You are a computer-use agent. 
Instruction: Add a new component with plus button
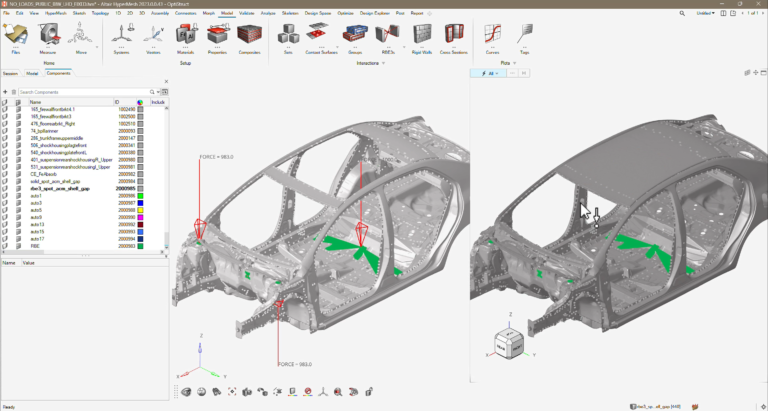click(5, 92)
